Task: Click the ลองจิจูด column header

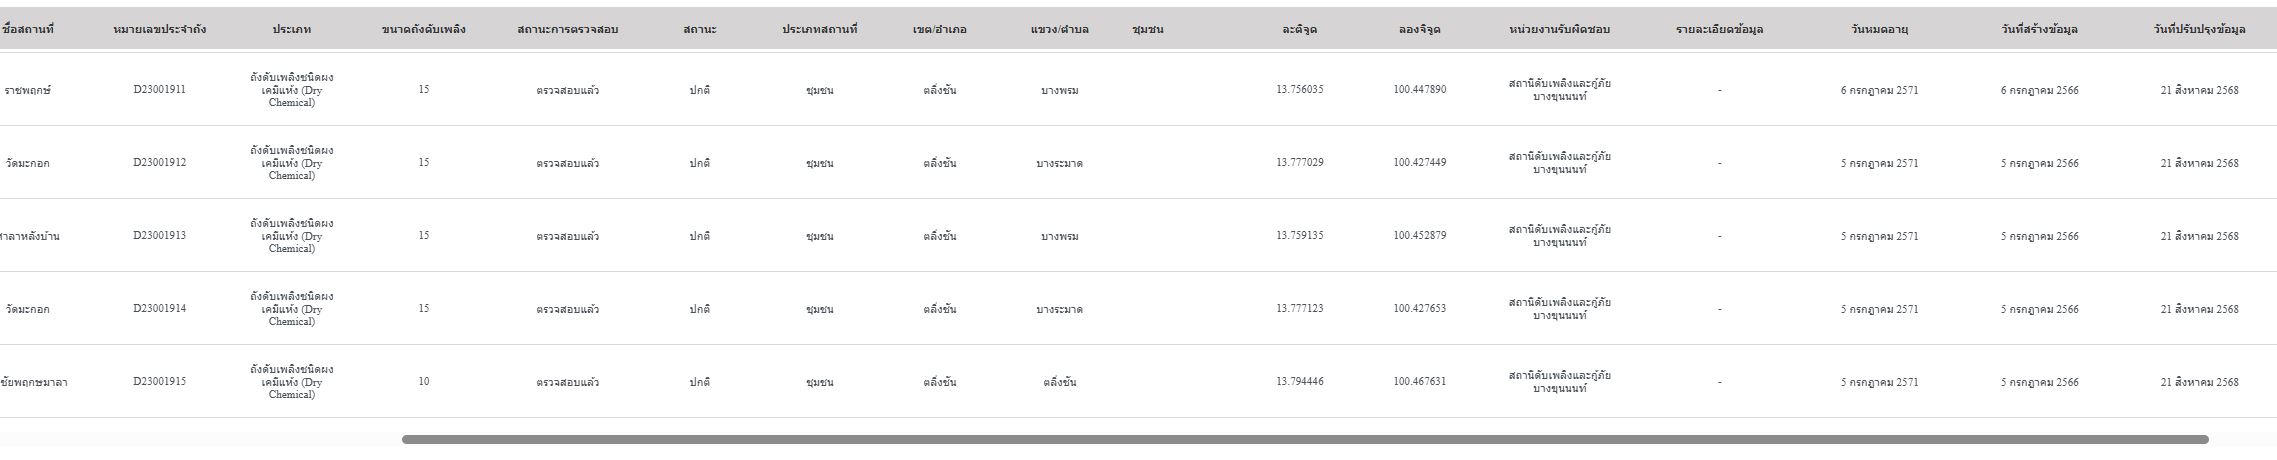Action: 1420,29
